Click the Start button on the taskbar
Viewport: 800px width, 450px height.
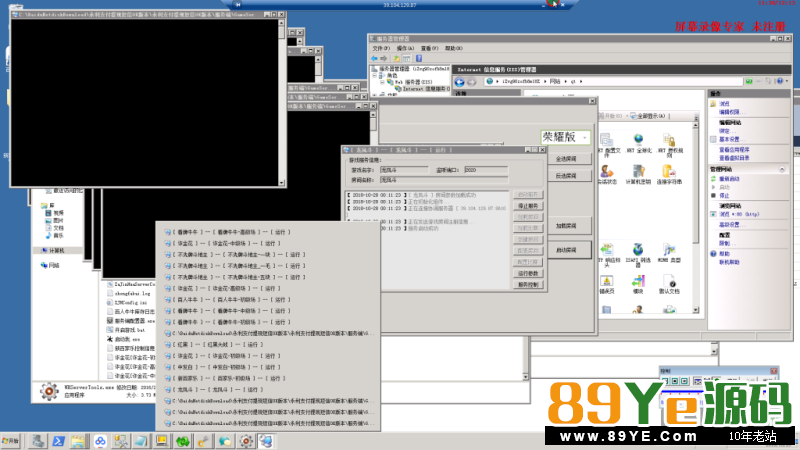[x=11, y=441]
